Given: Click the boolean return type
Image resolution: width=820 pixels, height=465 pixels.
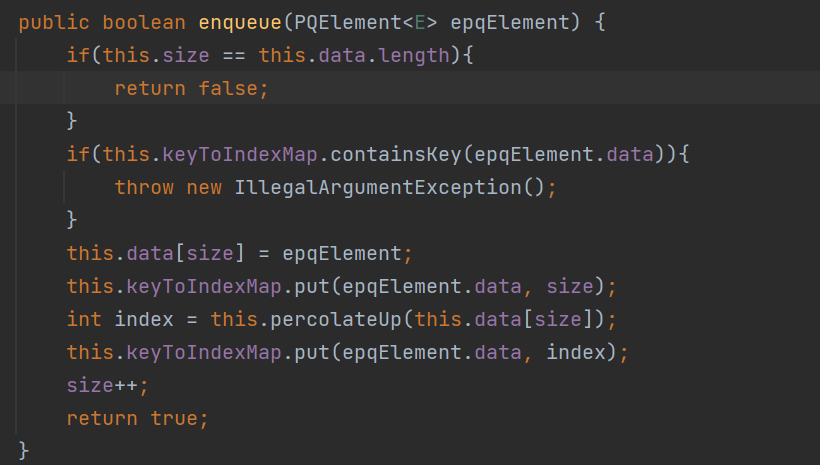Looking at the screenshot, I should click(x=144, y=22).
